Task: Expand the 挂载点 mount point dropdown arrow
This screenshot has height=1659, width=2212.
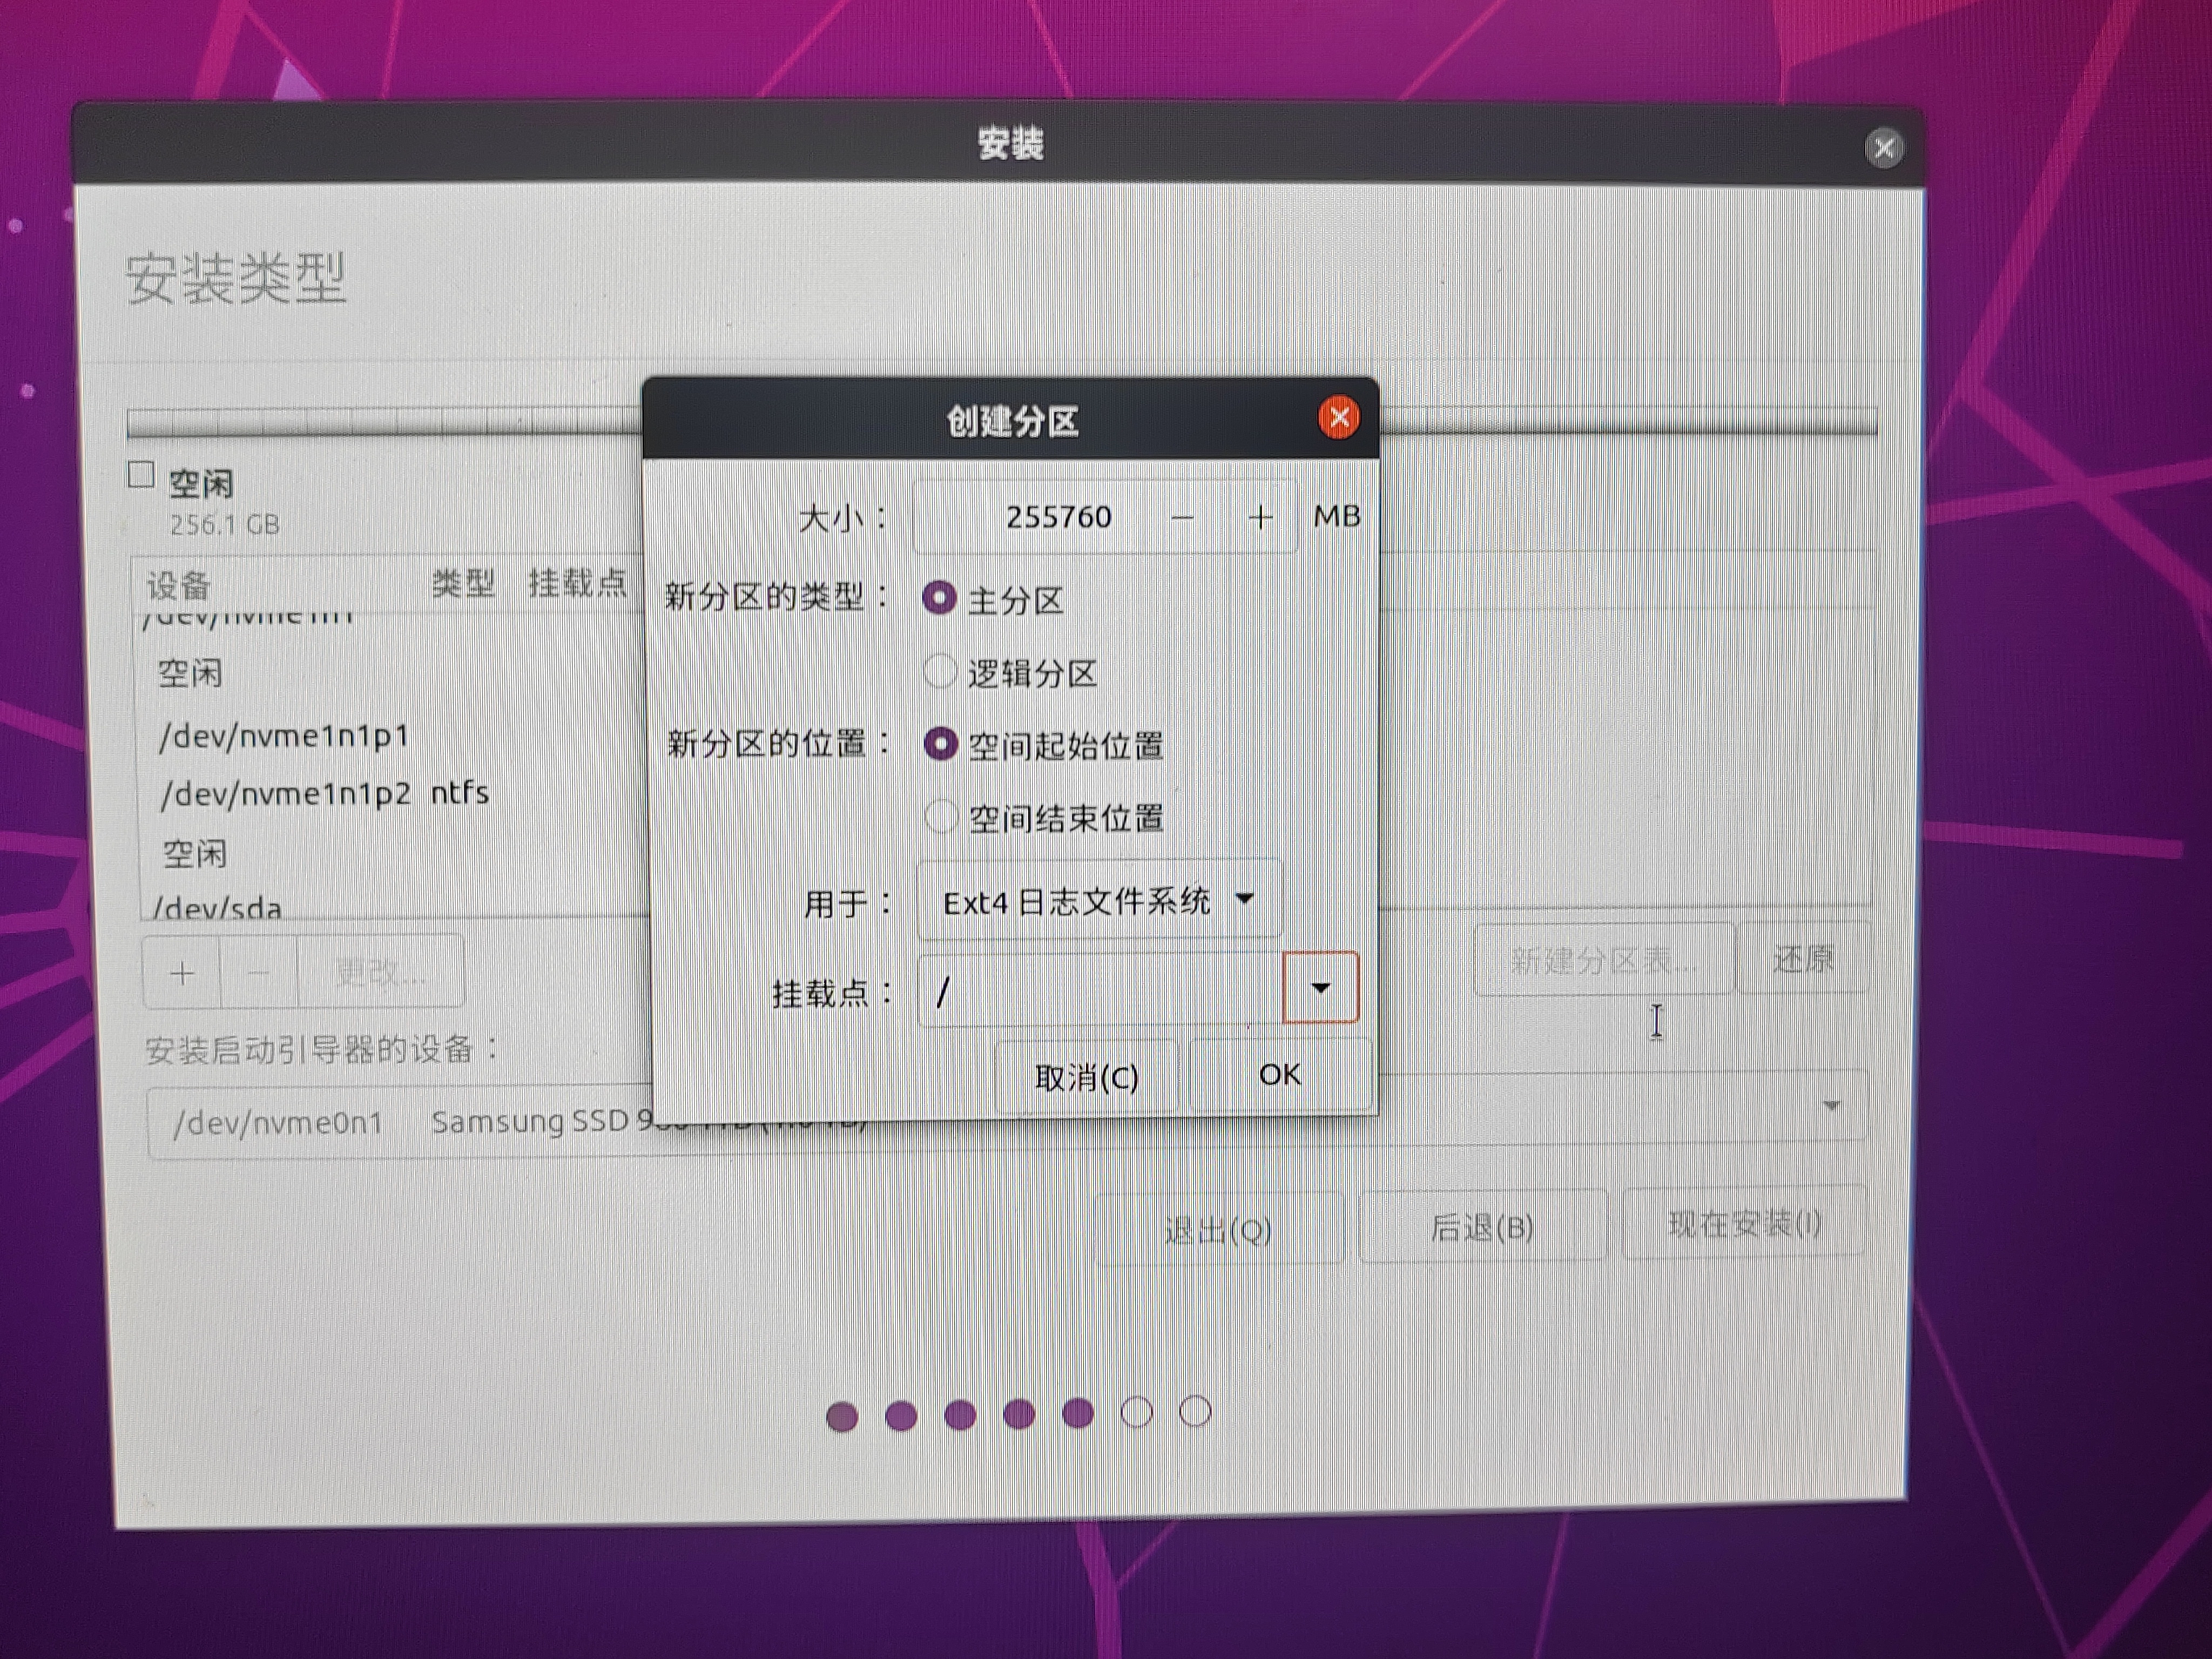Action: pyautogui.click(x=1320, y=988)
